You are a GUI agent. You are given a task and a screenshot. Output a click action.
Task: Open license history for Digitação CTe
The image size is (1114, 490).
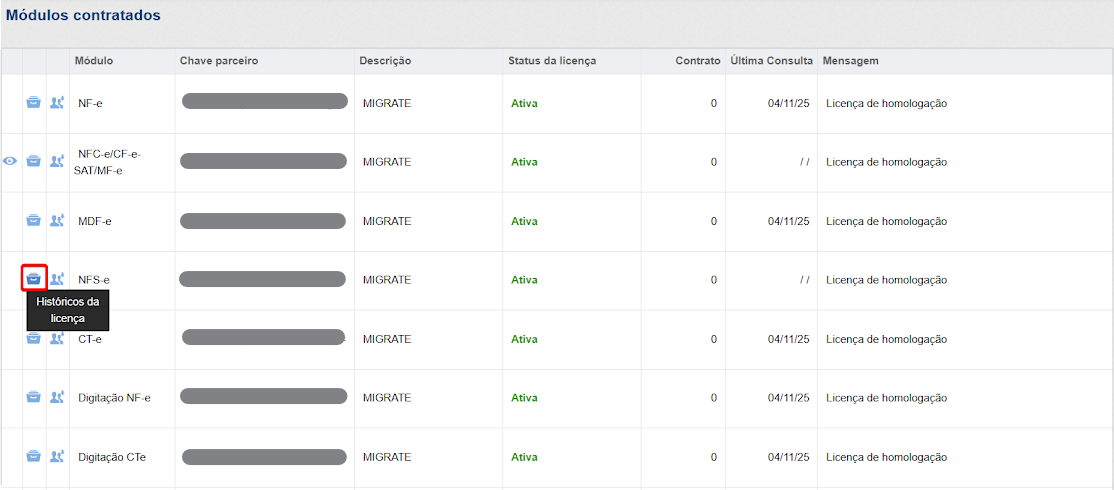click(33, 456)
